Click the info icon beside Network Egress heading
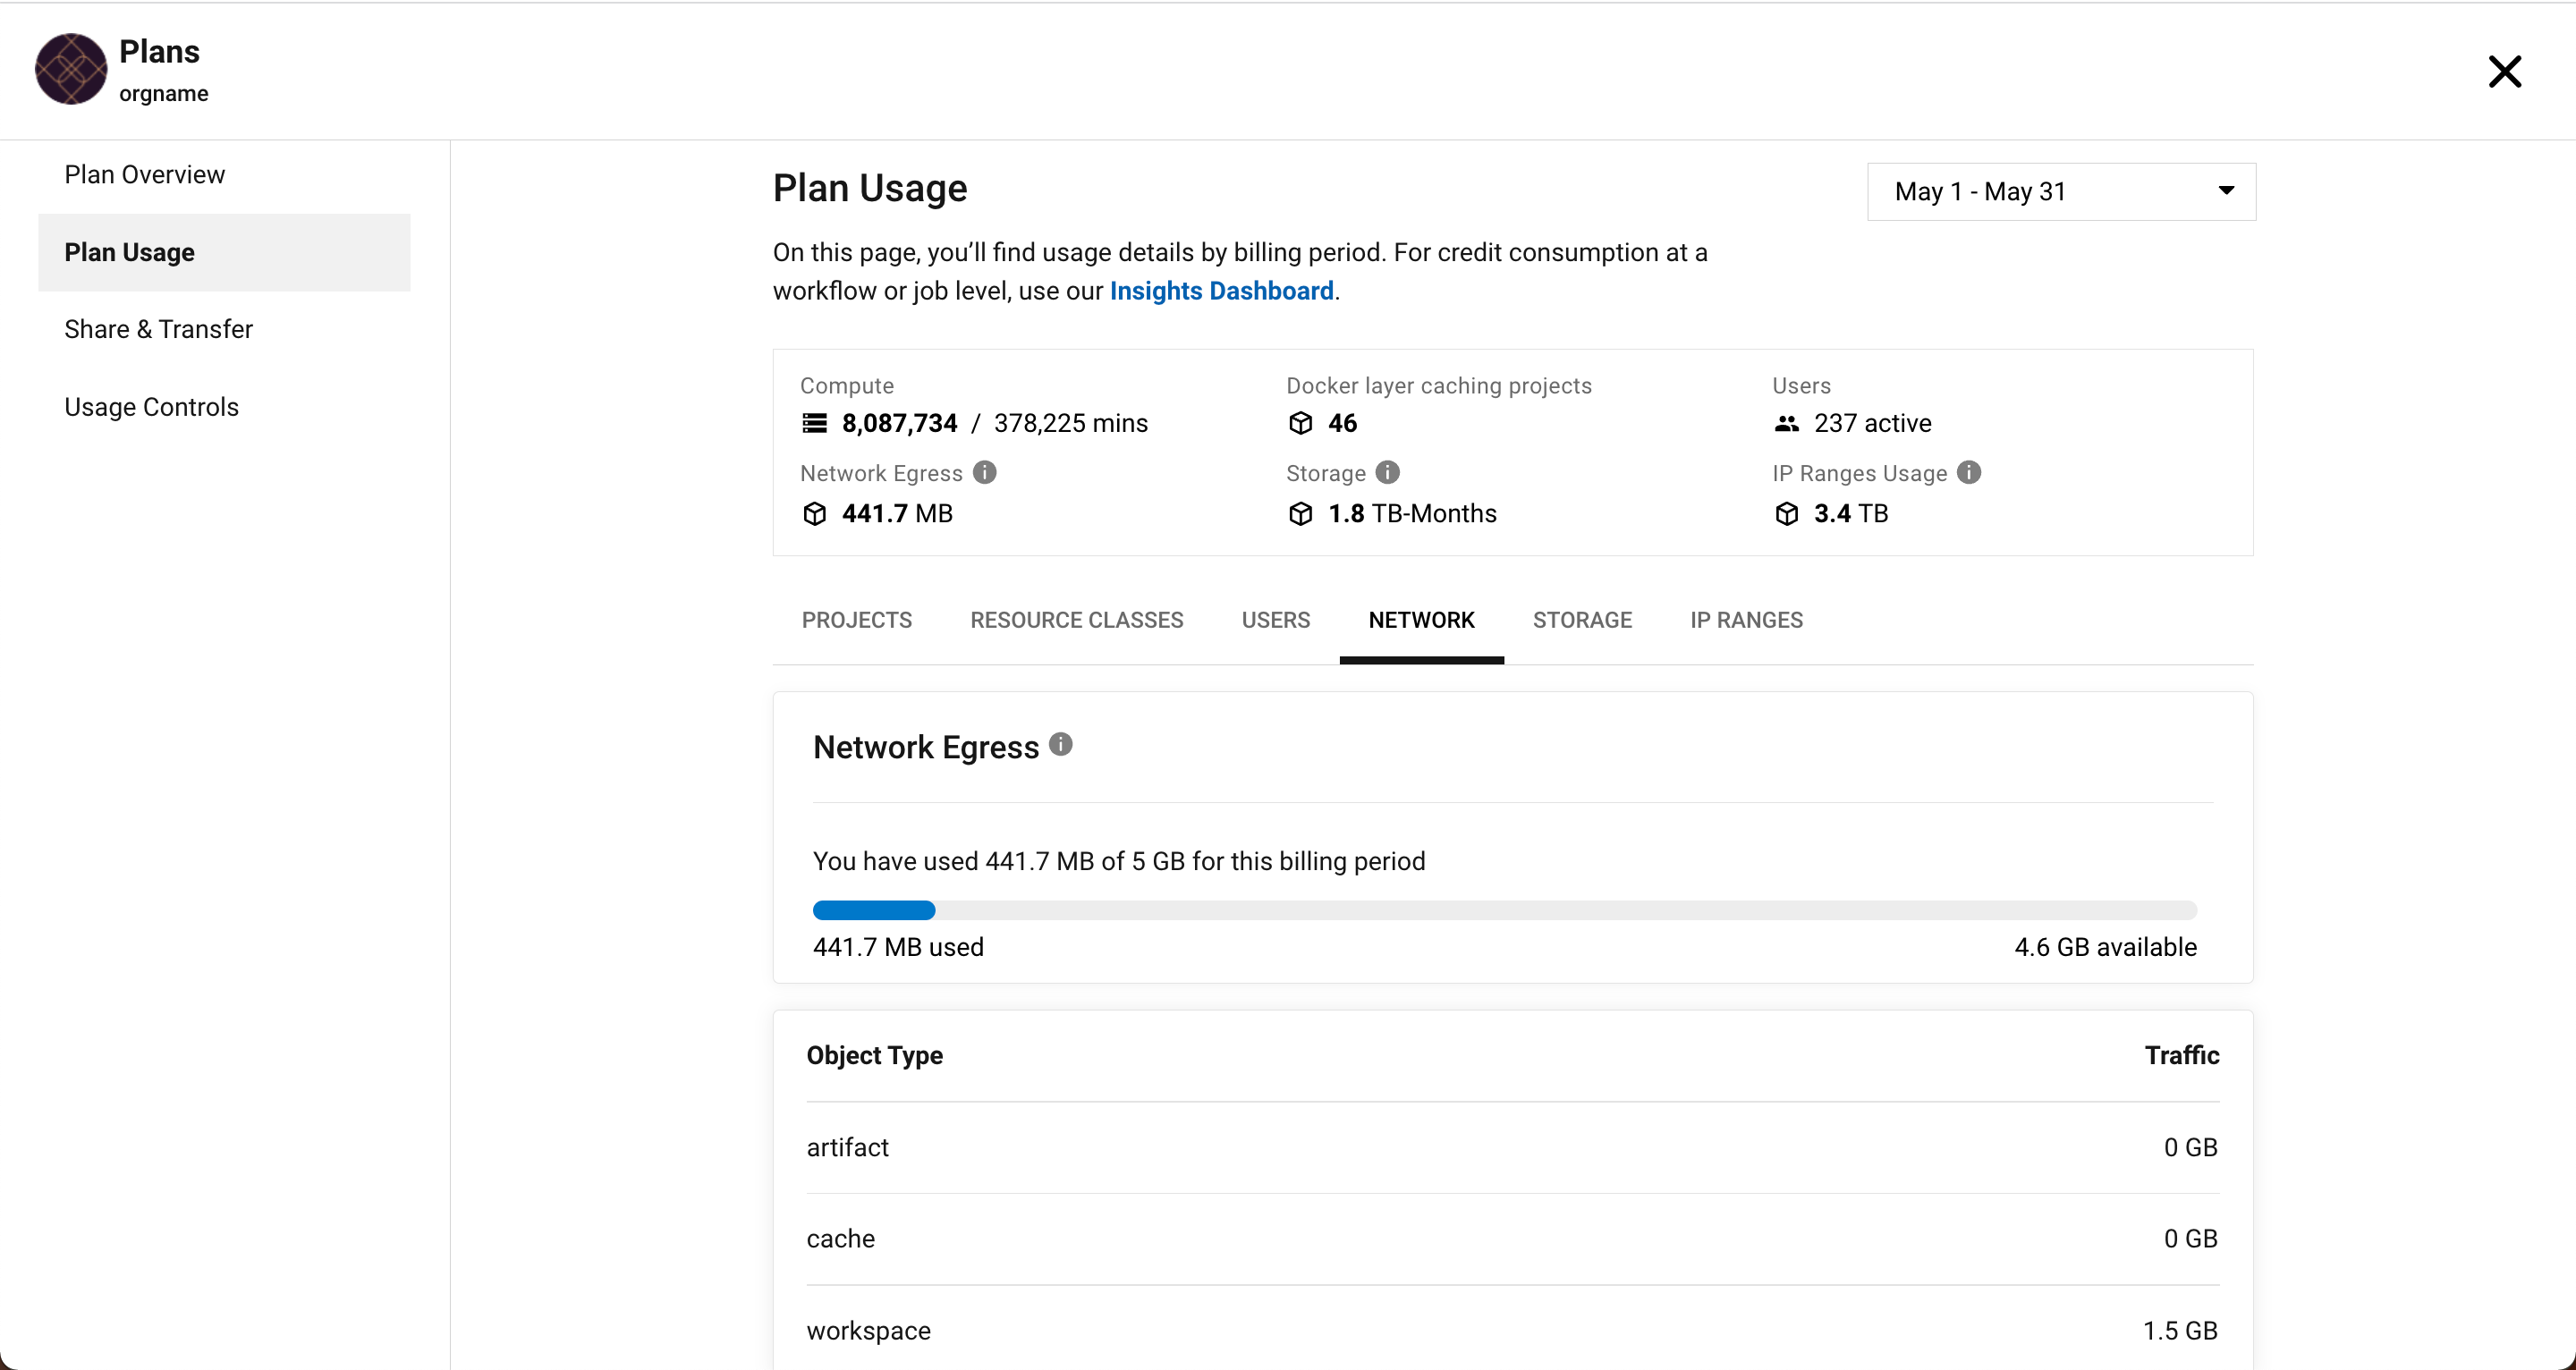 coord(1061,745)
